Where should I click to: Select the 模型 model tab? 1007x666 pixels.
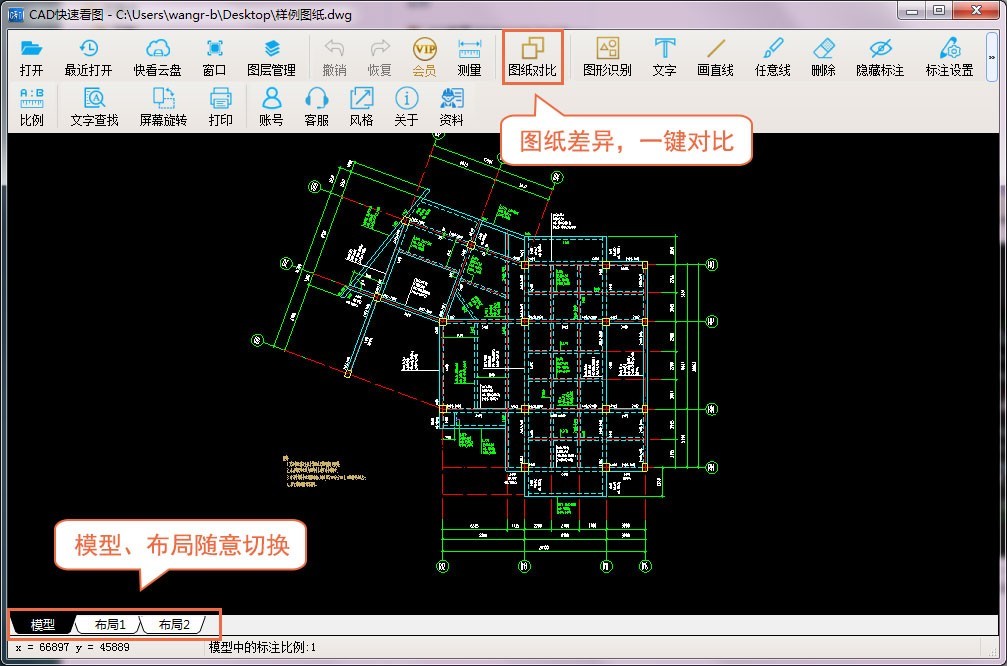(x=43, y=625)
